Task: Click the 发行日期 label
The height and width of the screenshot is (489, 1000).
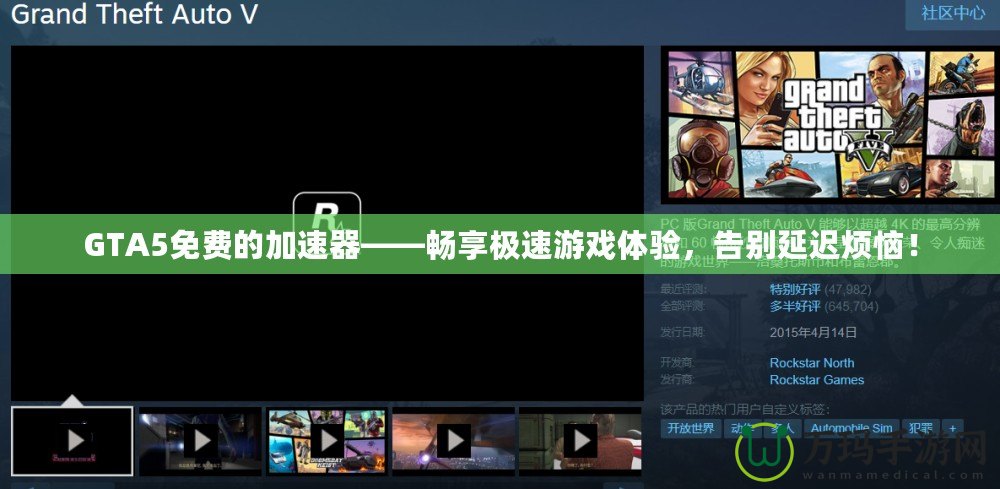Action: [684, 332]
